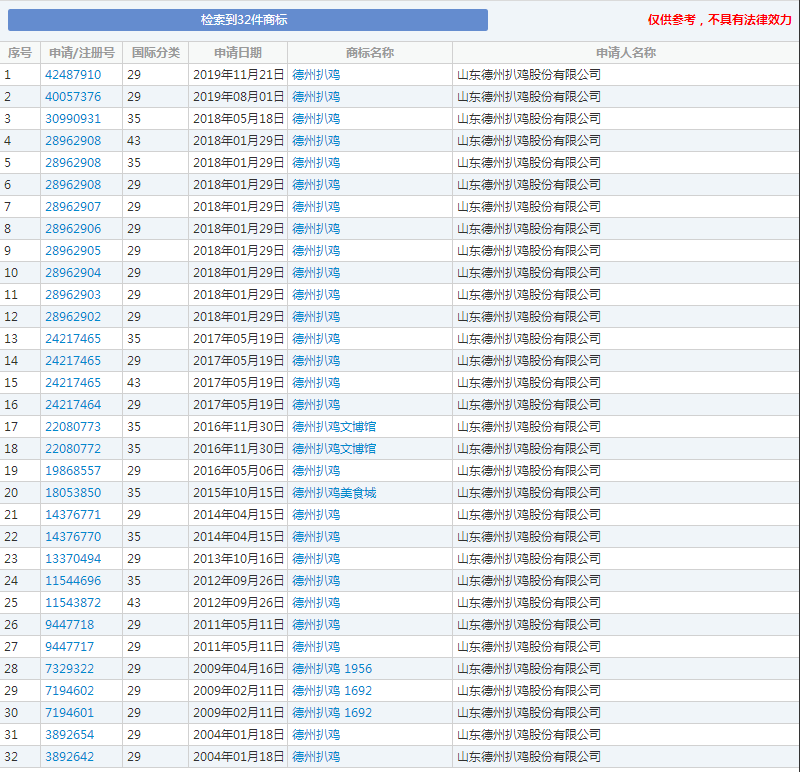Screen dimensions: 802x772
Task: Open registration number 14376771
Action: pyautogui.click(x=73, y=515)
